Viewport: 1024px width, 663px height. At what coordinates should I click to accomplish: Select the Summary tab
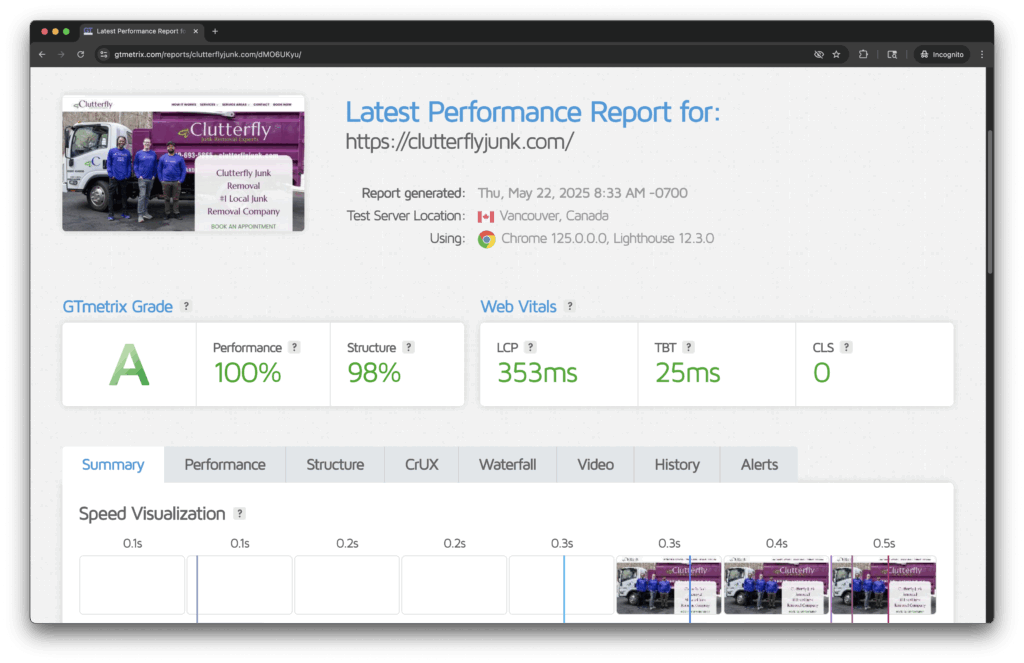(x=113, y=464)
